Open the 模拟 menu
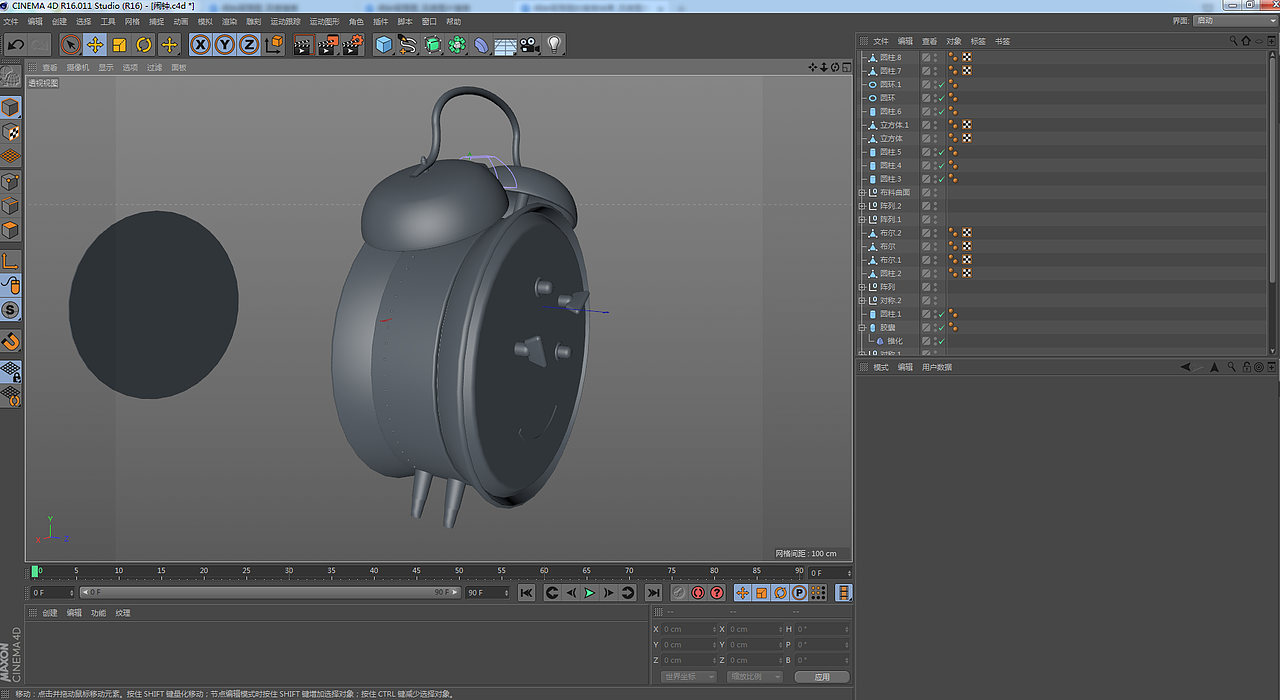This screenshot has height=700, width=1280. coord(205,21)
